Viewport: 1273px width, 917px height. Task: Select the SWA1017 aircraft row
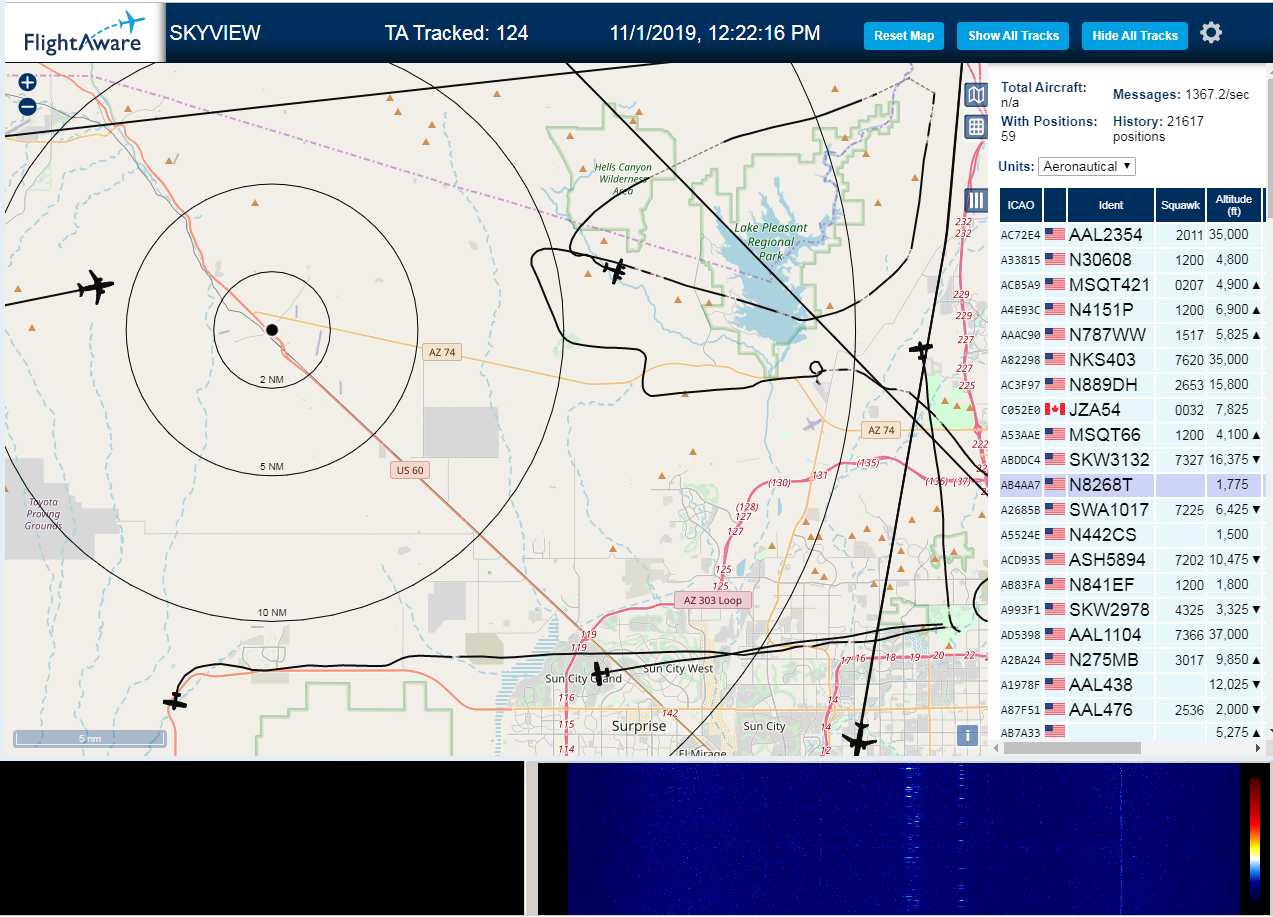(x=1131, y=509)
